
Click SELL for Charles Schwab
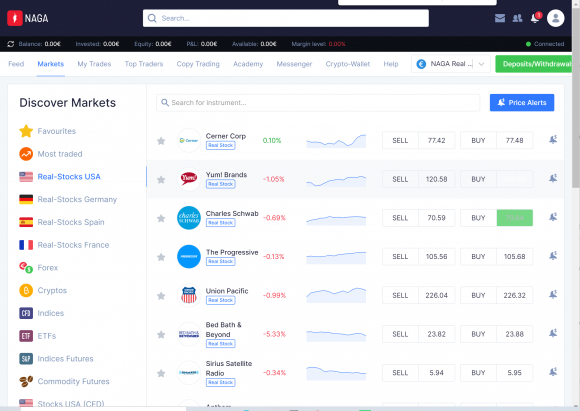[x=400, y=218]
